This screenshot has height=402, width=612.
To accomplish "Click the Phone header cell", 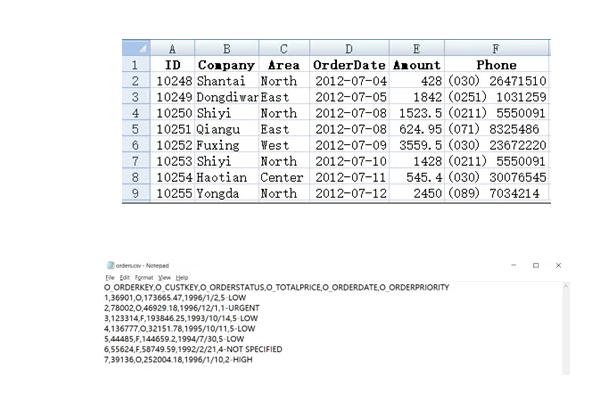I will point(496,64).
